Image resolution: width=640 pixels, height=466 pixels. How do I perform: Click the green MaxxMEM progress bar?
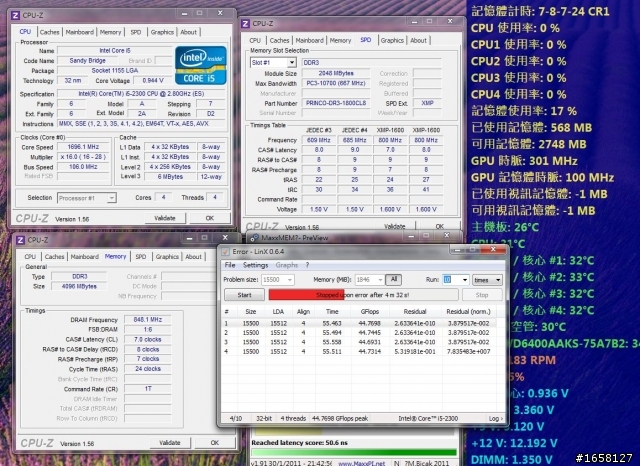[x=354, y=452]
